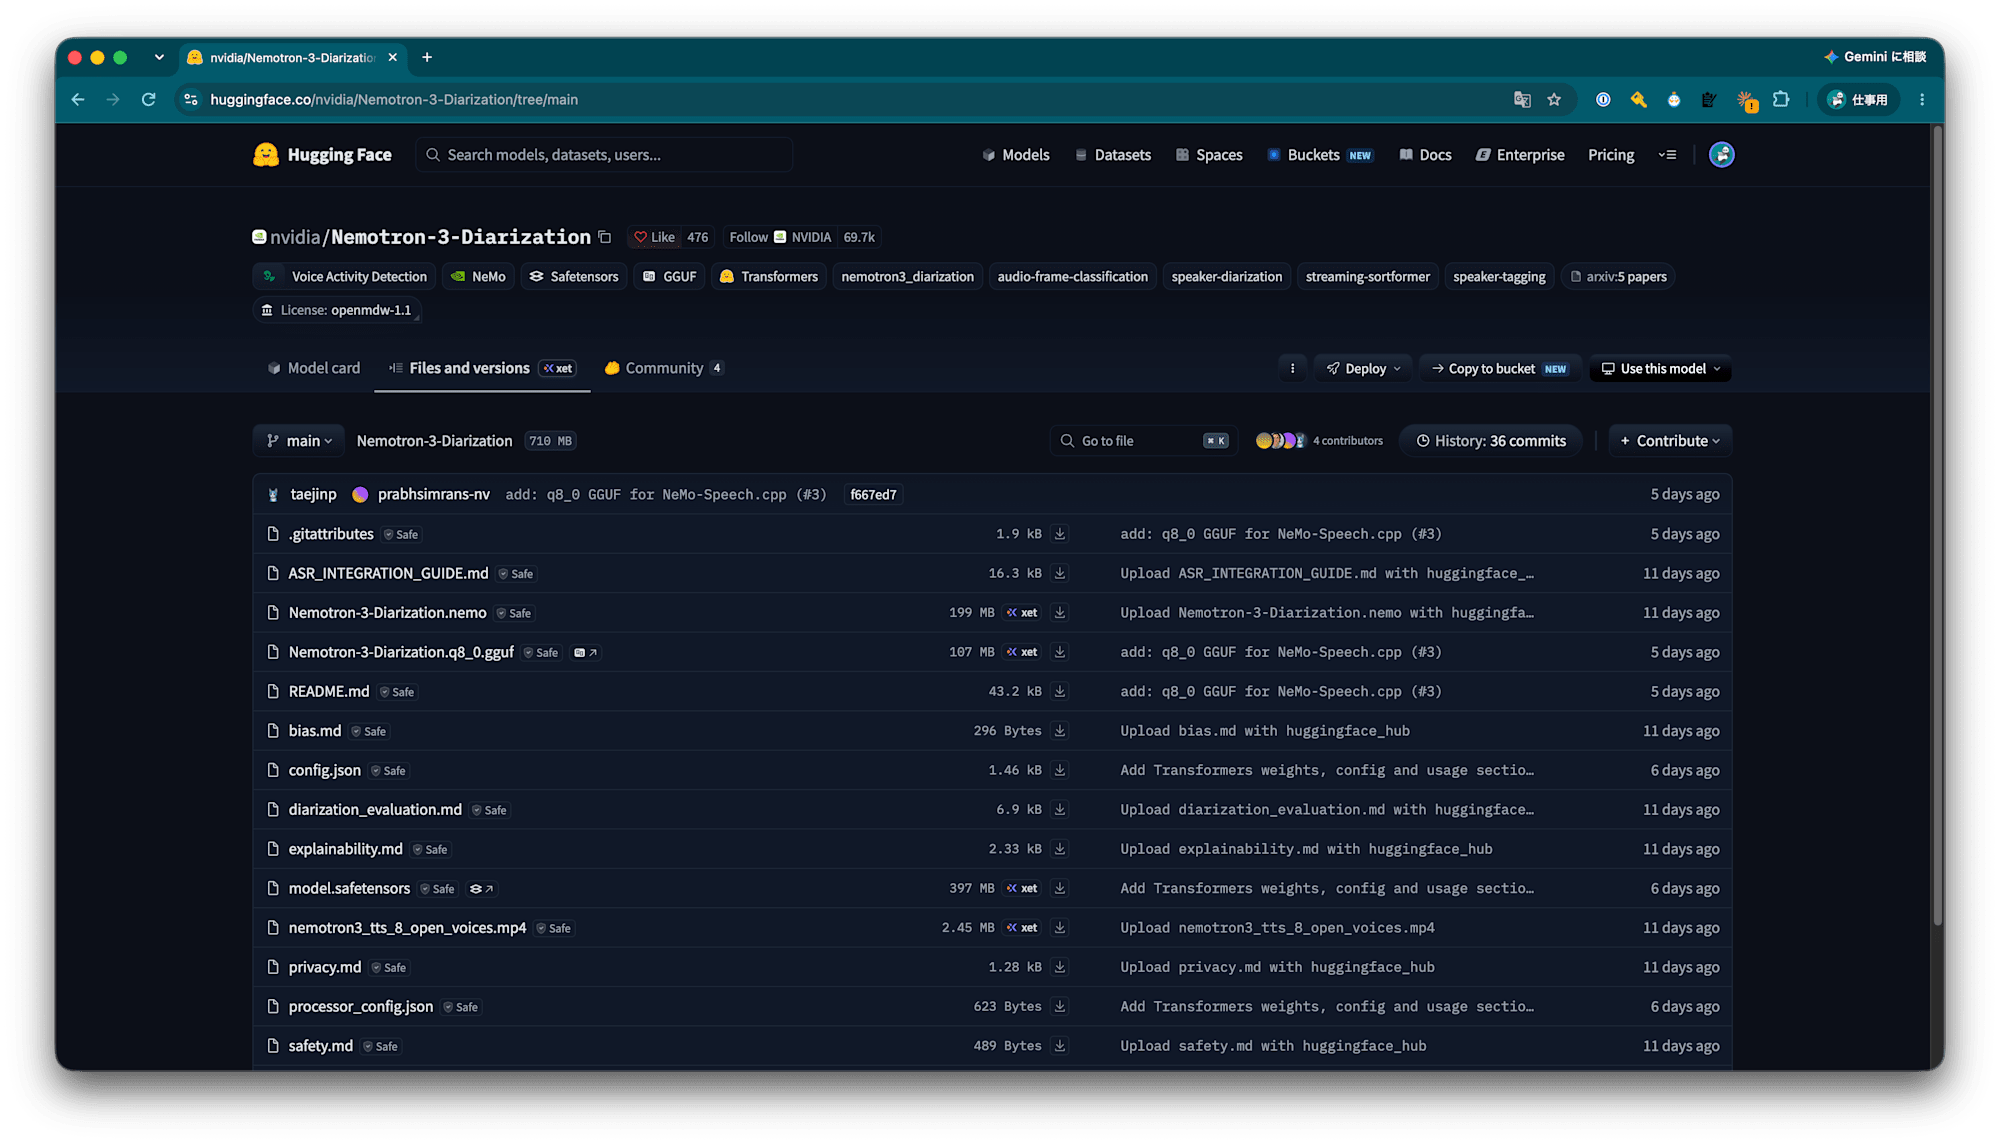
Task: Download config.json with its download icon
Action: coord(1060,770)
